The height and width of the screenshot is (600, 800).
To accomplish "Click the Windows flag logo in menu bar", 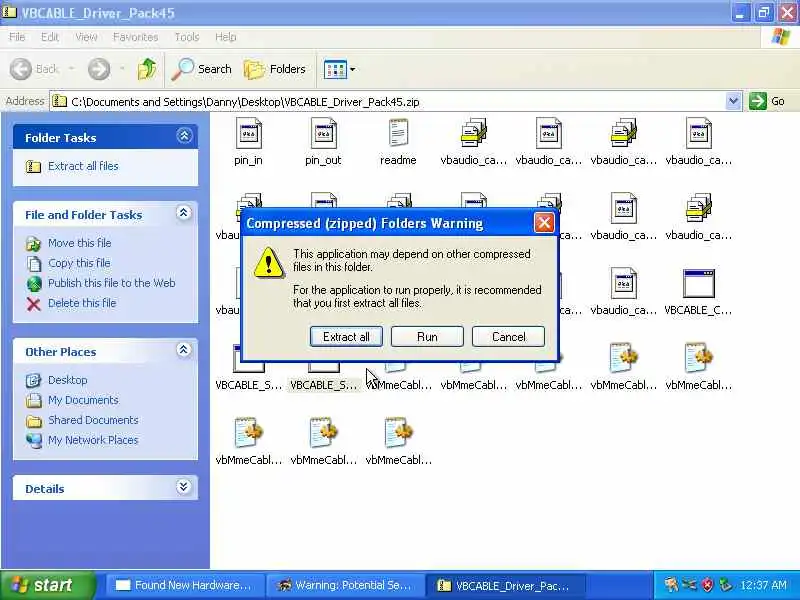I will 780,36.
